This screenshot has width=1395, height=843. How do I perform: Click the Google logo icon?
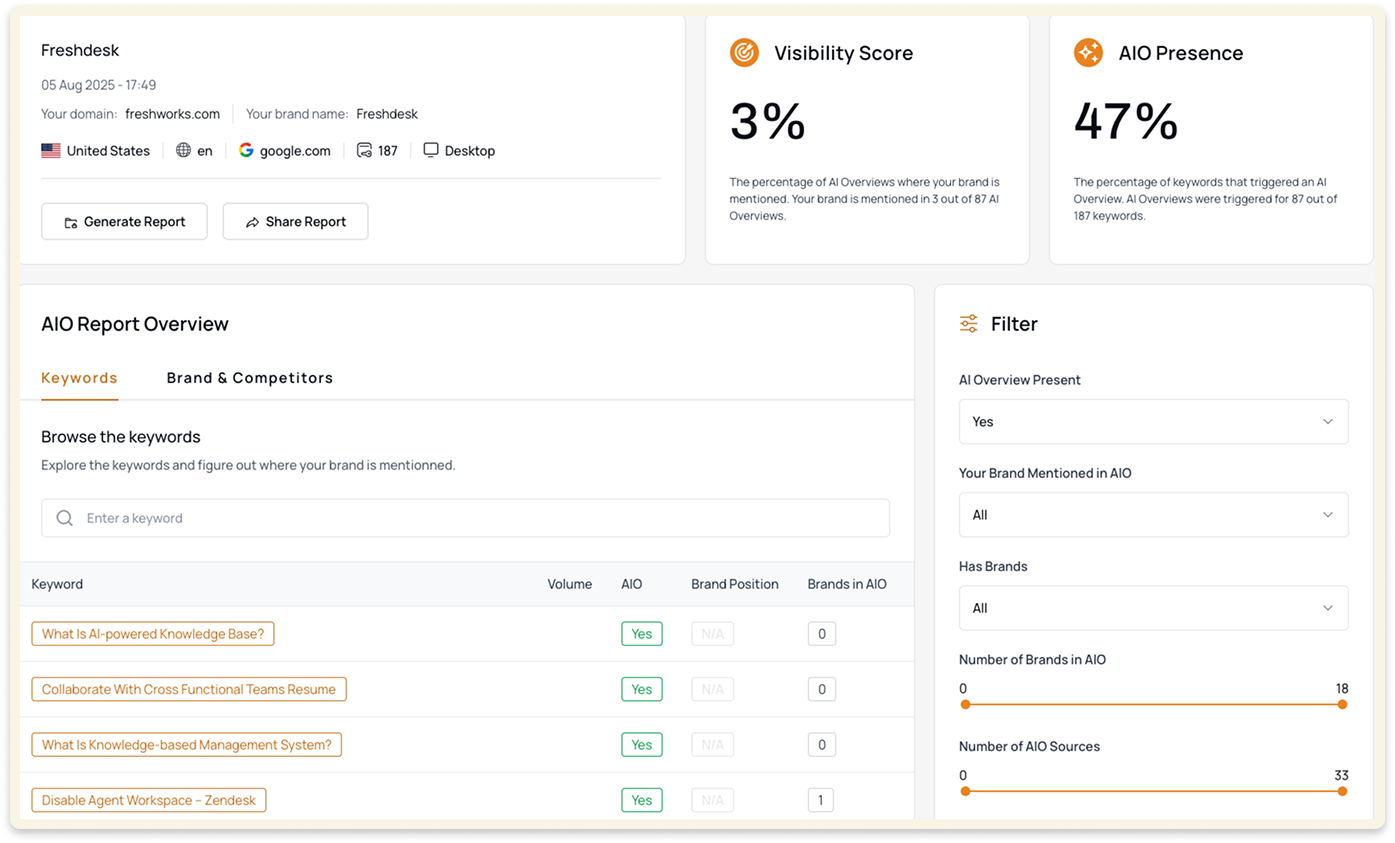pyautogui.click(x=246, y=151)
